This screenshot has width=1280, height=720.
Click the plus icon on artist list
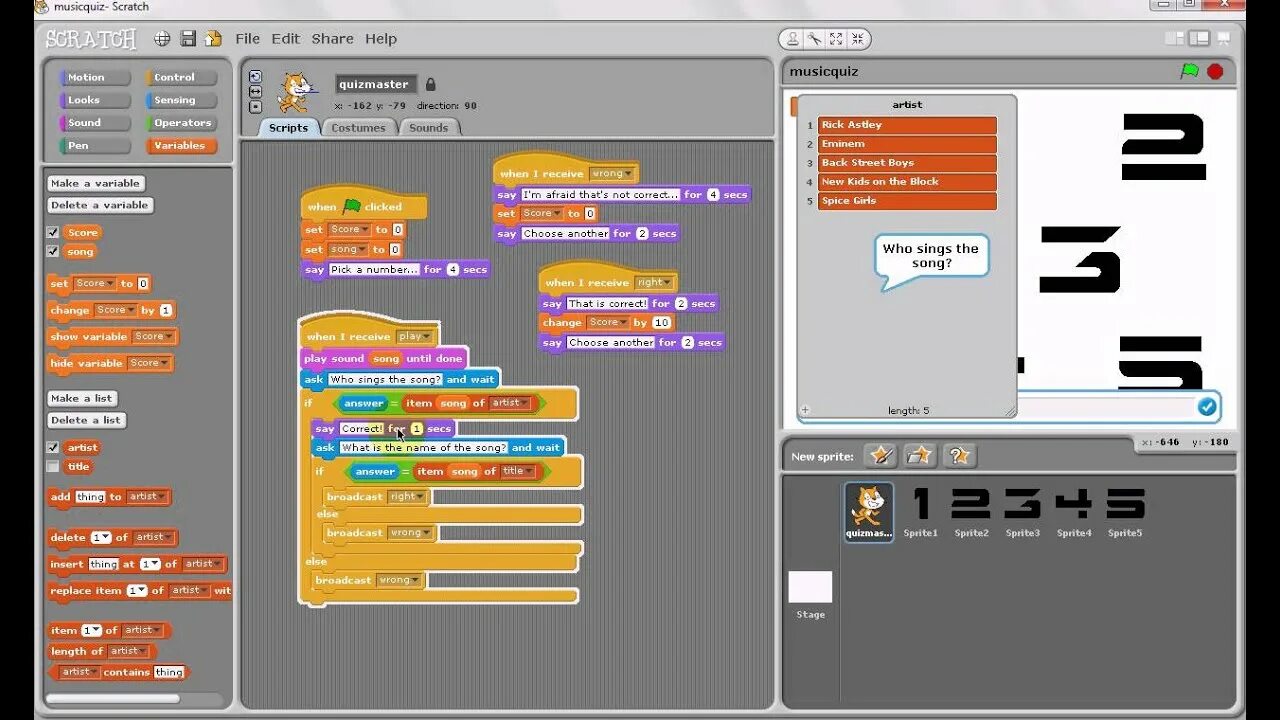pos(805,410)
